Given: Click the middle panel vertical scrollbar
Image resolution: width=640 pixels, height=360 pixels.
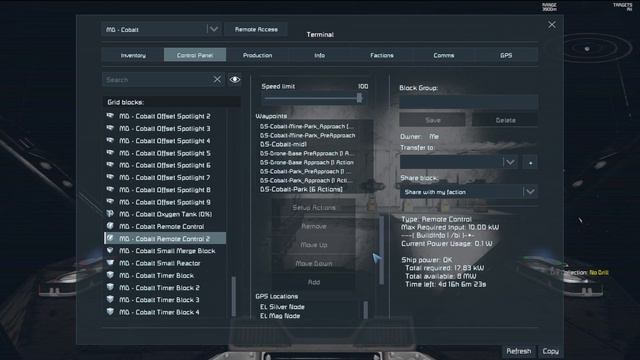Looking at the screenshot, I should click(x=381, y=250).
